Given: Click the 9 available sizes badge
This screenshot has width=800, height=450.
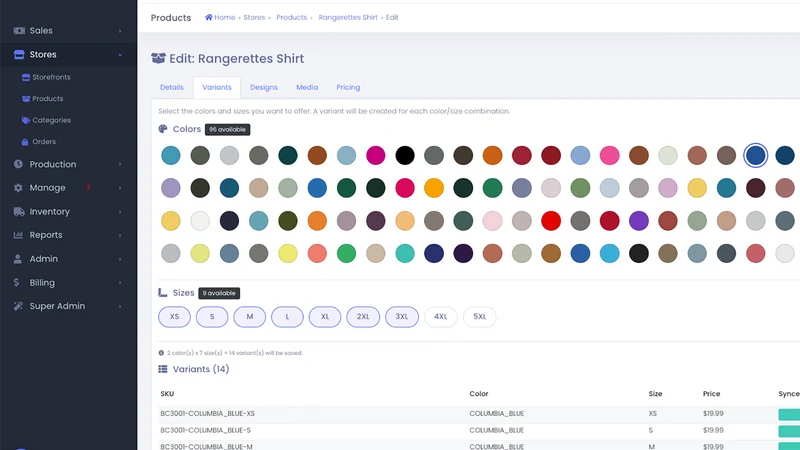Looking at the screenshot, I should pyautogui.click(x=219, y=293).
